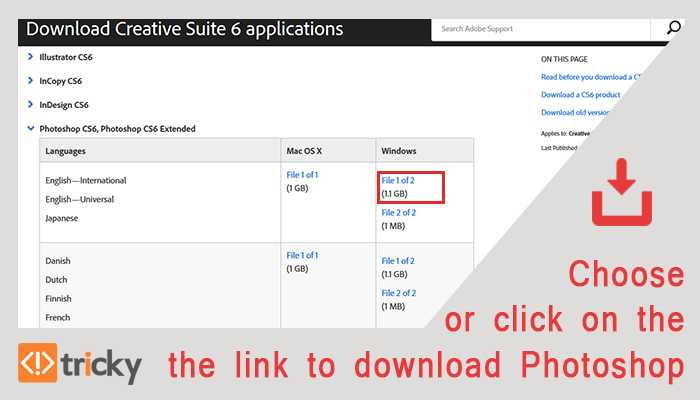700x400 pixels.
Task: Download Windows File 1 of 2 for Danish row
Action: point(398,261)
